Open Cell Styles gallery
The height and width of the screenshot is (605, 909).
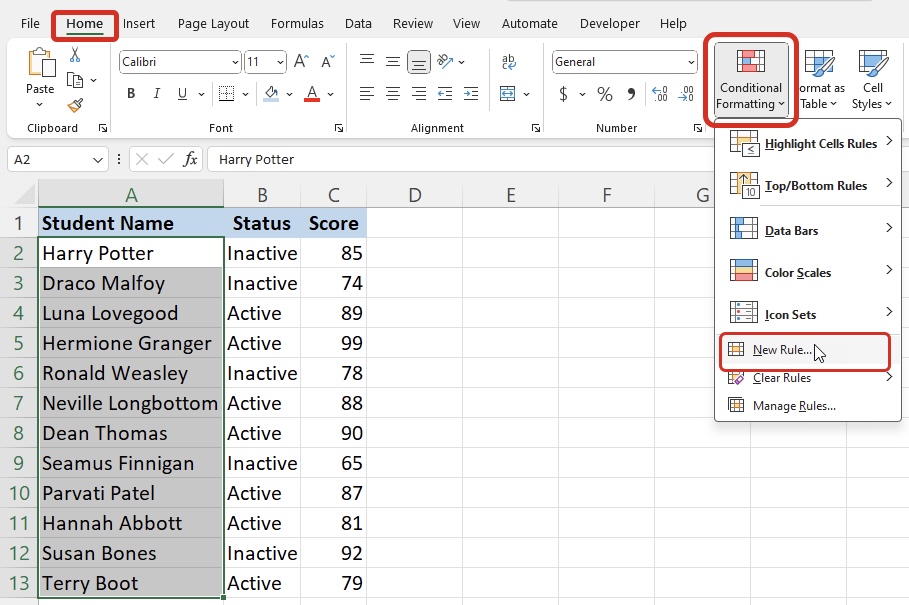872,79
